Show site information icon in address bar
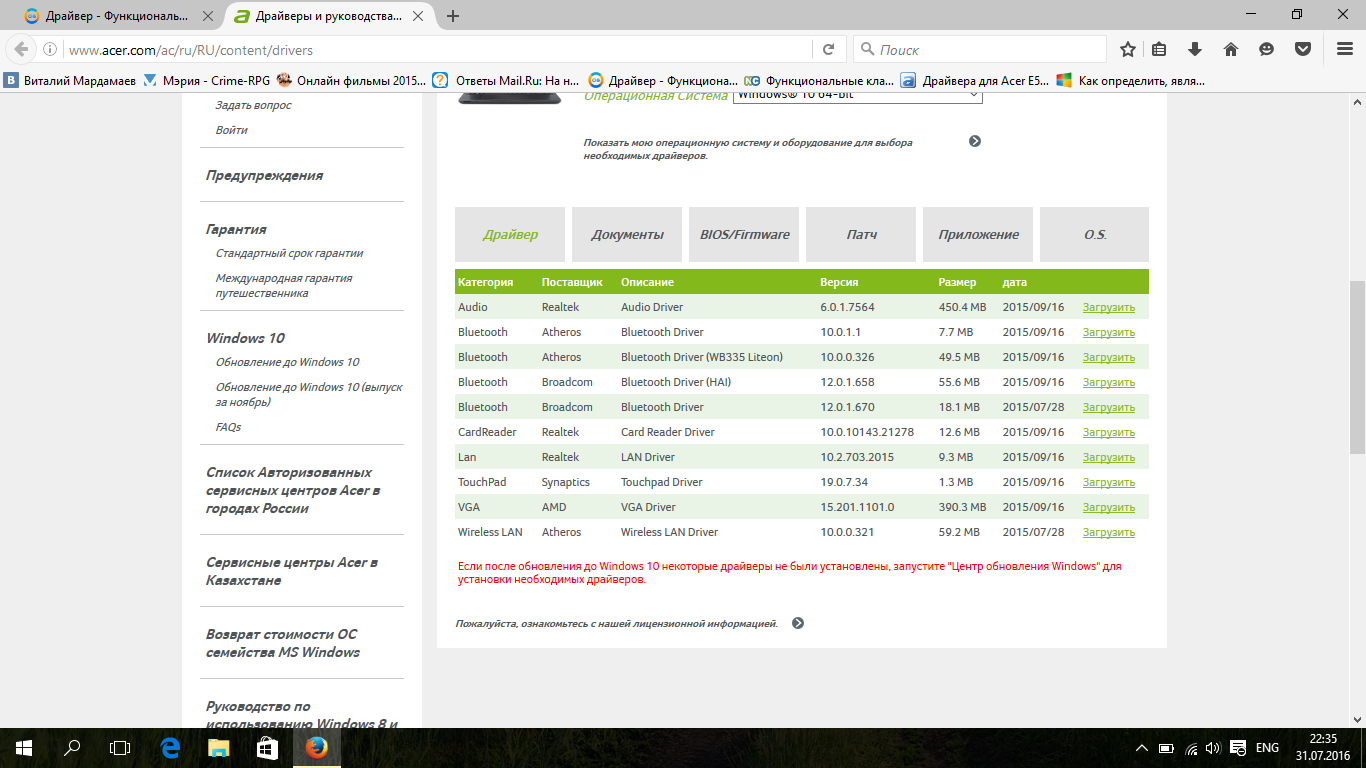The width and height of the screenshot is (1366, 768). coord(50,49)
